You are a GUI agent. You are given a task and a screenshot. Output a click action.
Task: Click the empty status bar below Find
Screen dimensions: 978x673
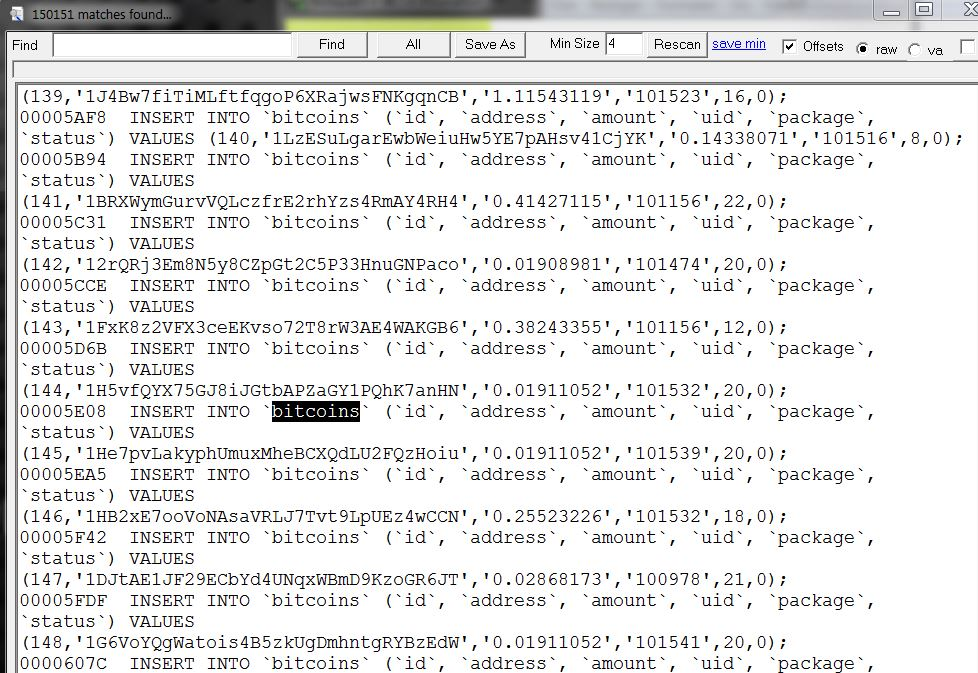click(x=493, y=70)
